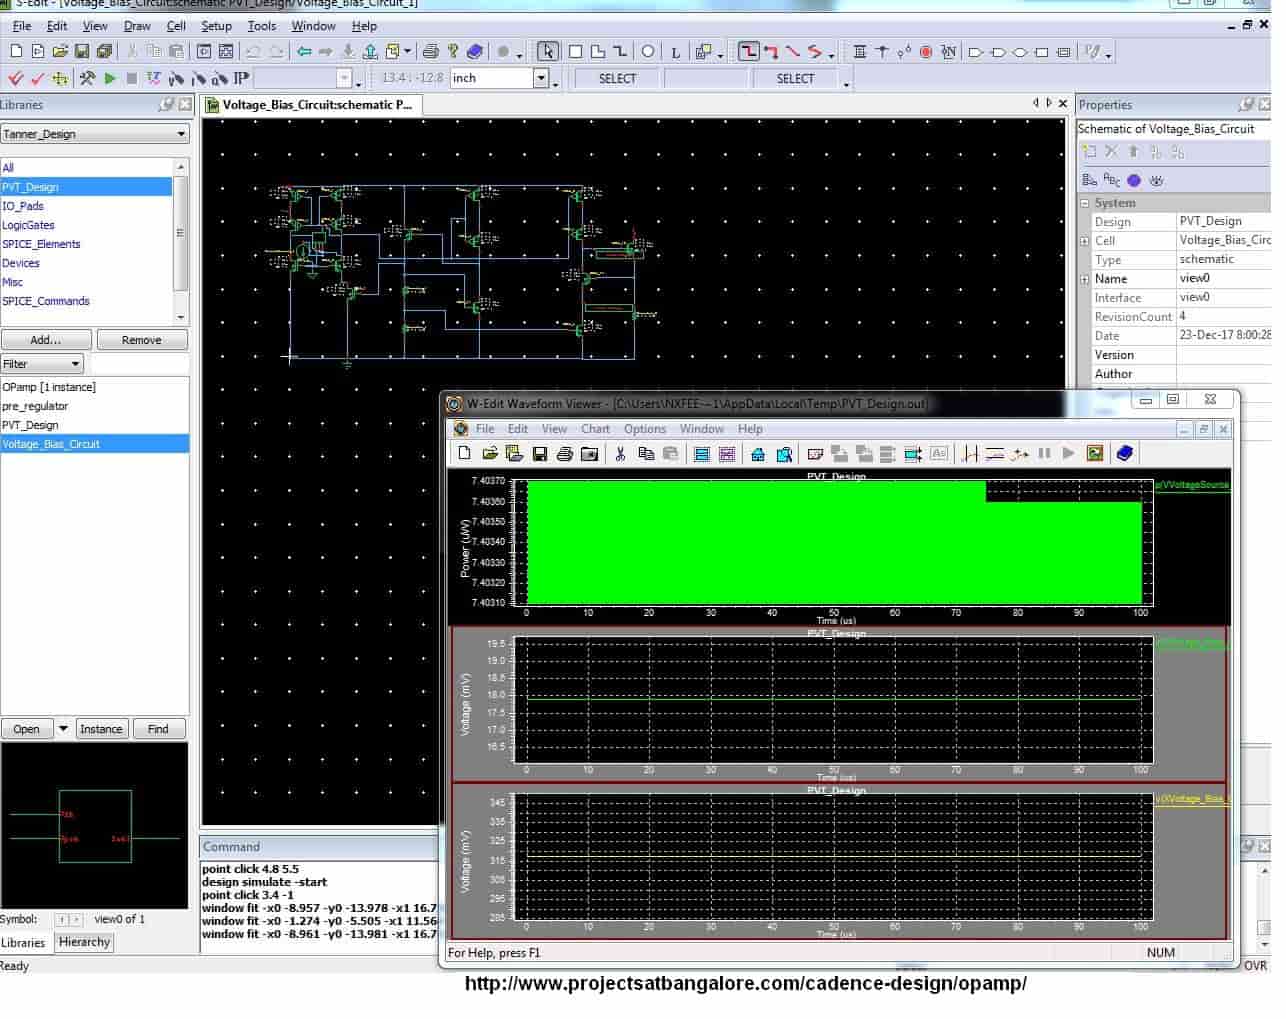Screen dimensions: 1286x1019
Task: Click the W-Edit vertical cursor bars icon
Action: pyautogui.click(x=969, y=454)
